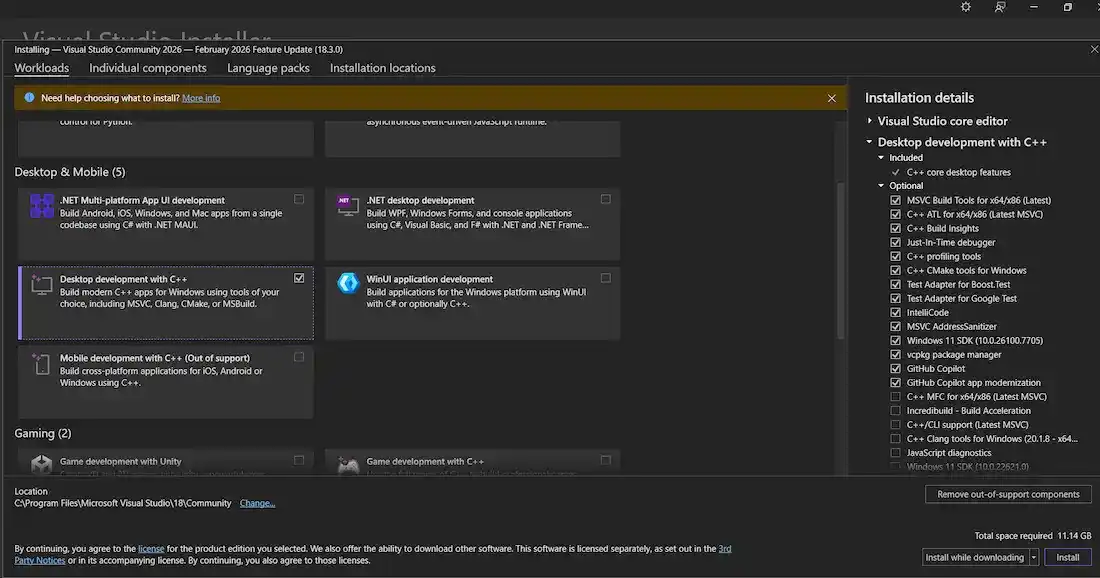Open installer settings gear icon
The image size is (1100, 578).
[x=966, y=7]
